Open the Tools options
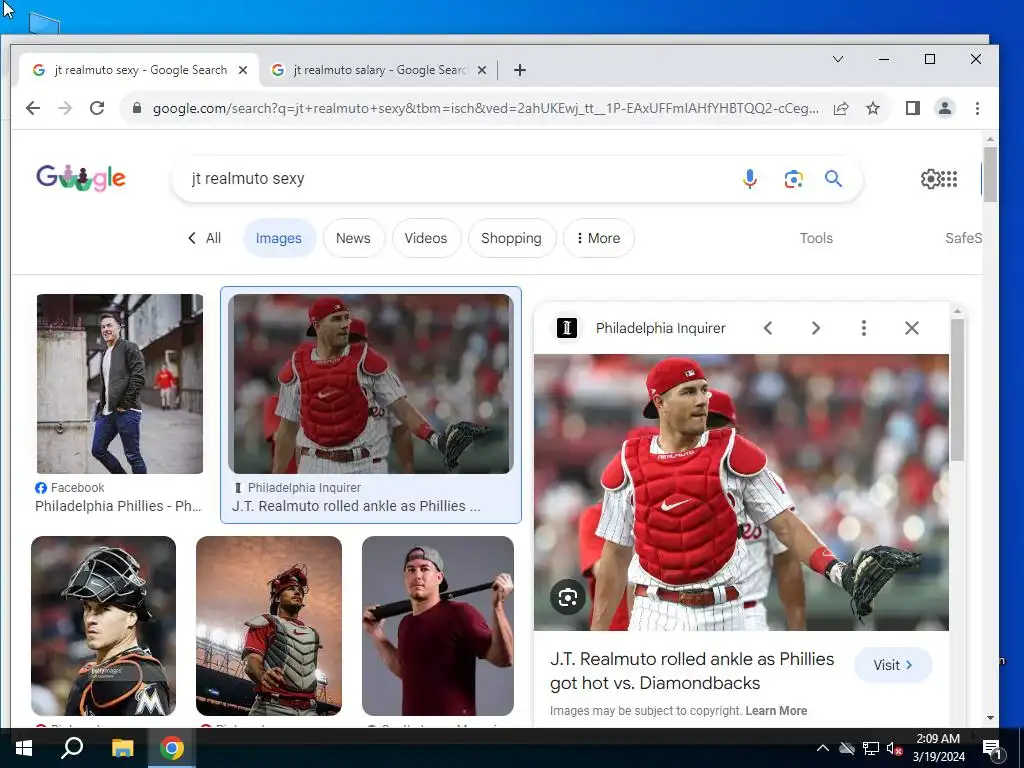Image resolution: width=1024 pixels, height=768 pixels. point(816,238)
